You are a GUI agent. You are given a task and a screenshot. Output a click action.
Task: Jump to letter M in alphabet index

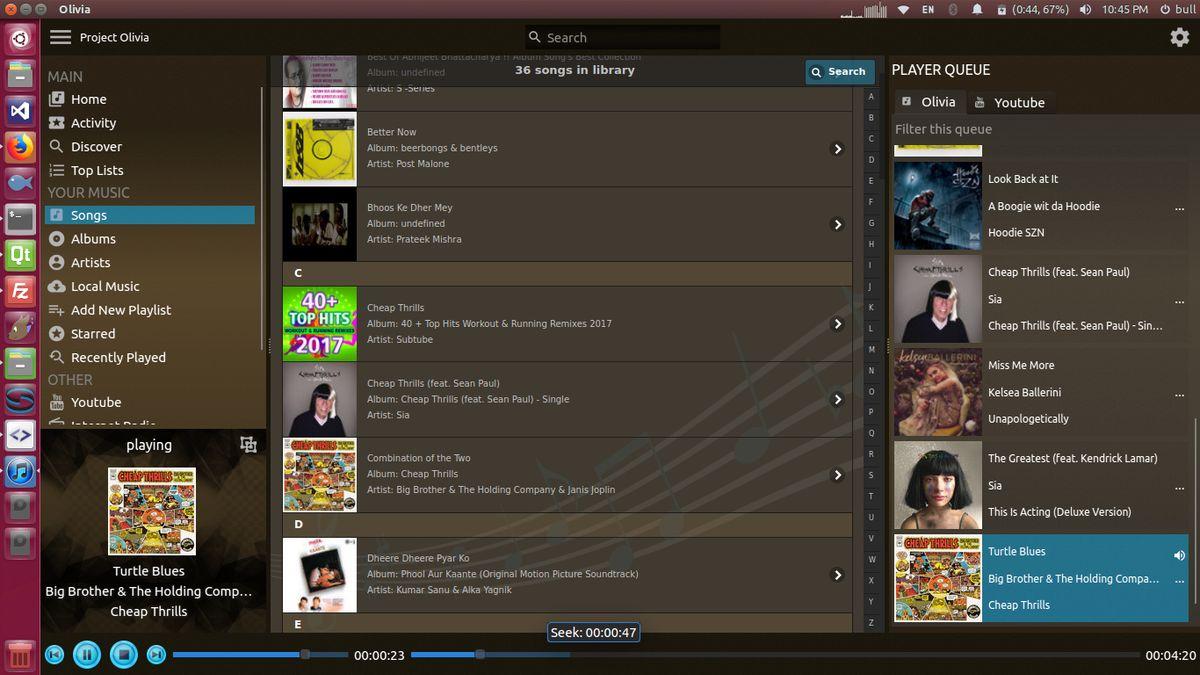(x=871, y=350)
